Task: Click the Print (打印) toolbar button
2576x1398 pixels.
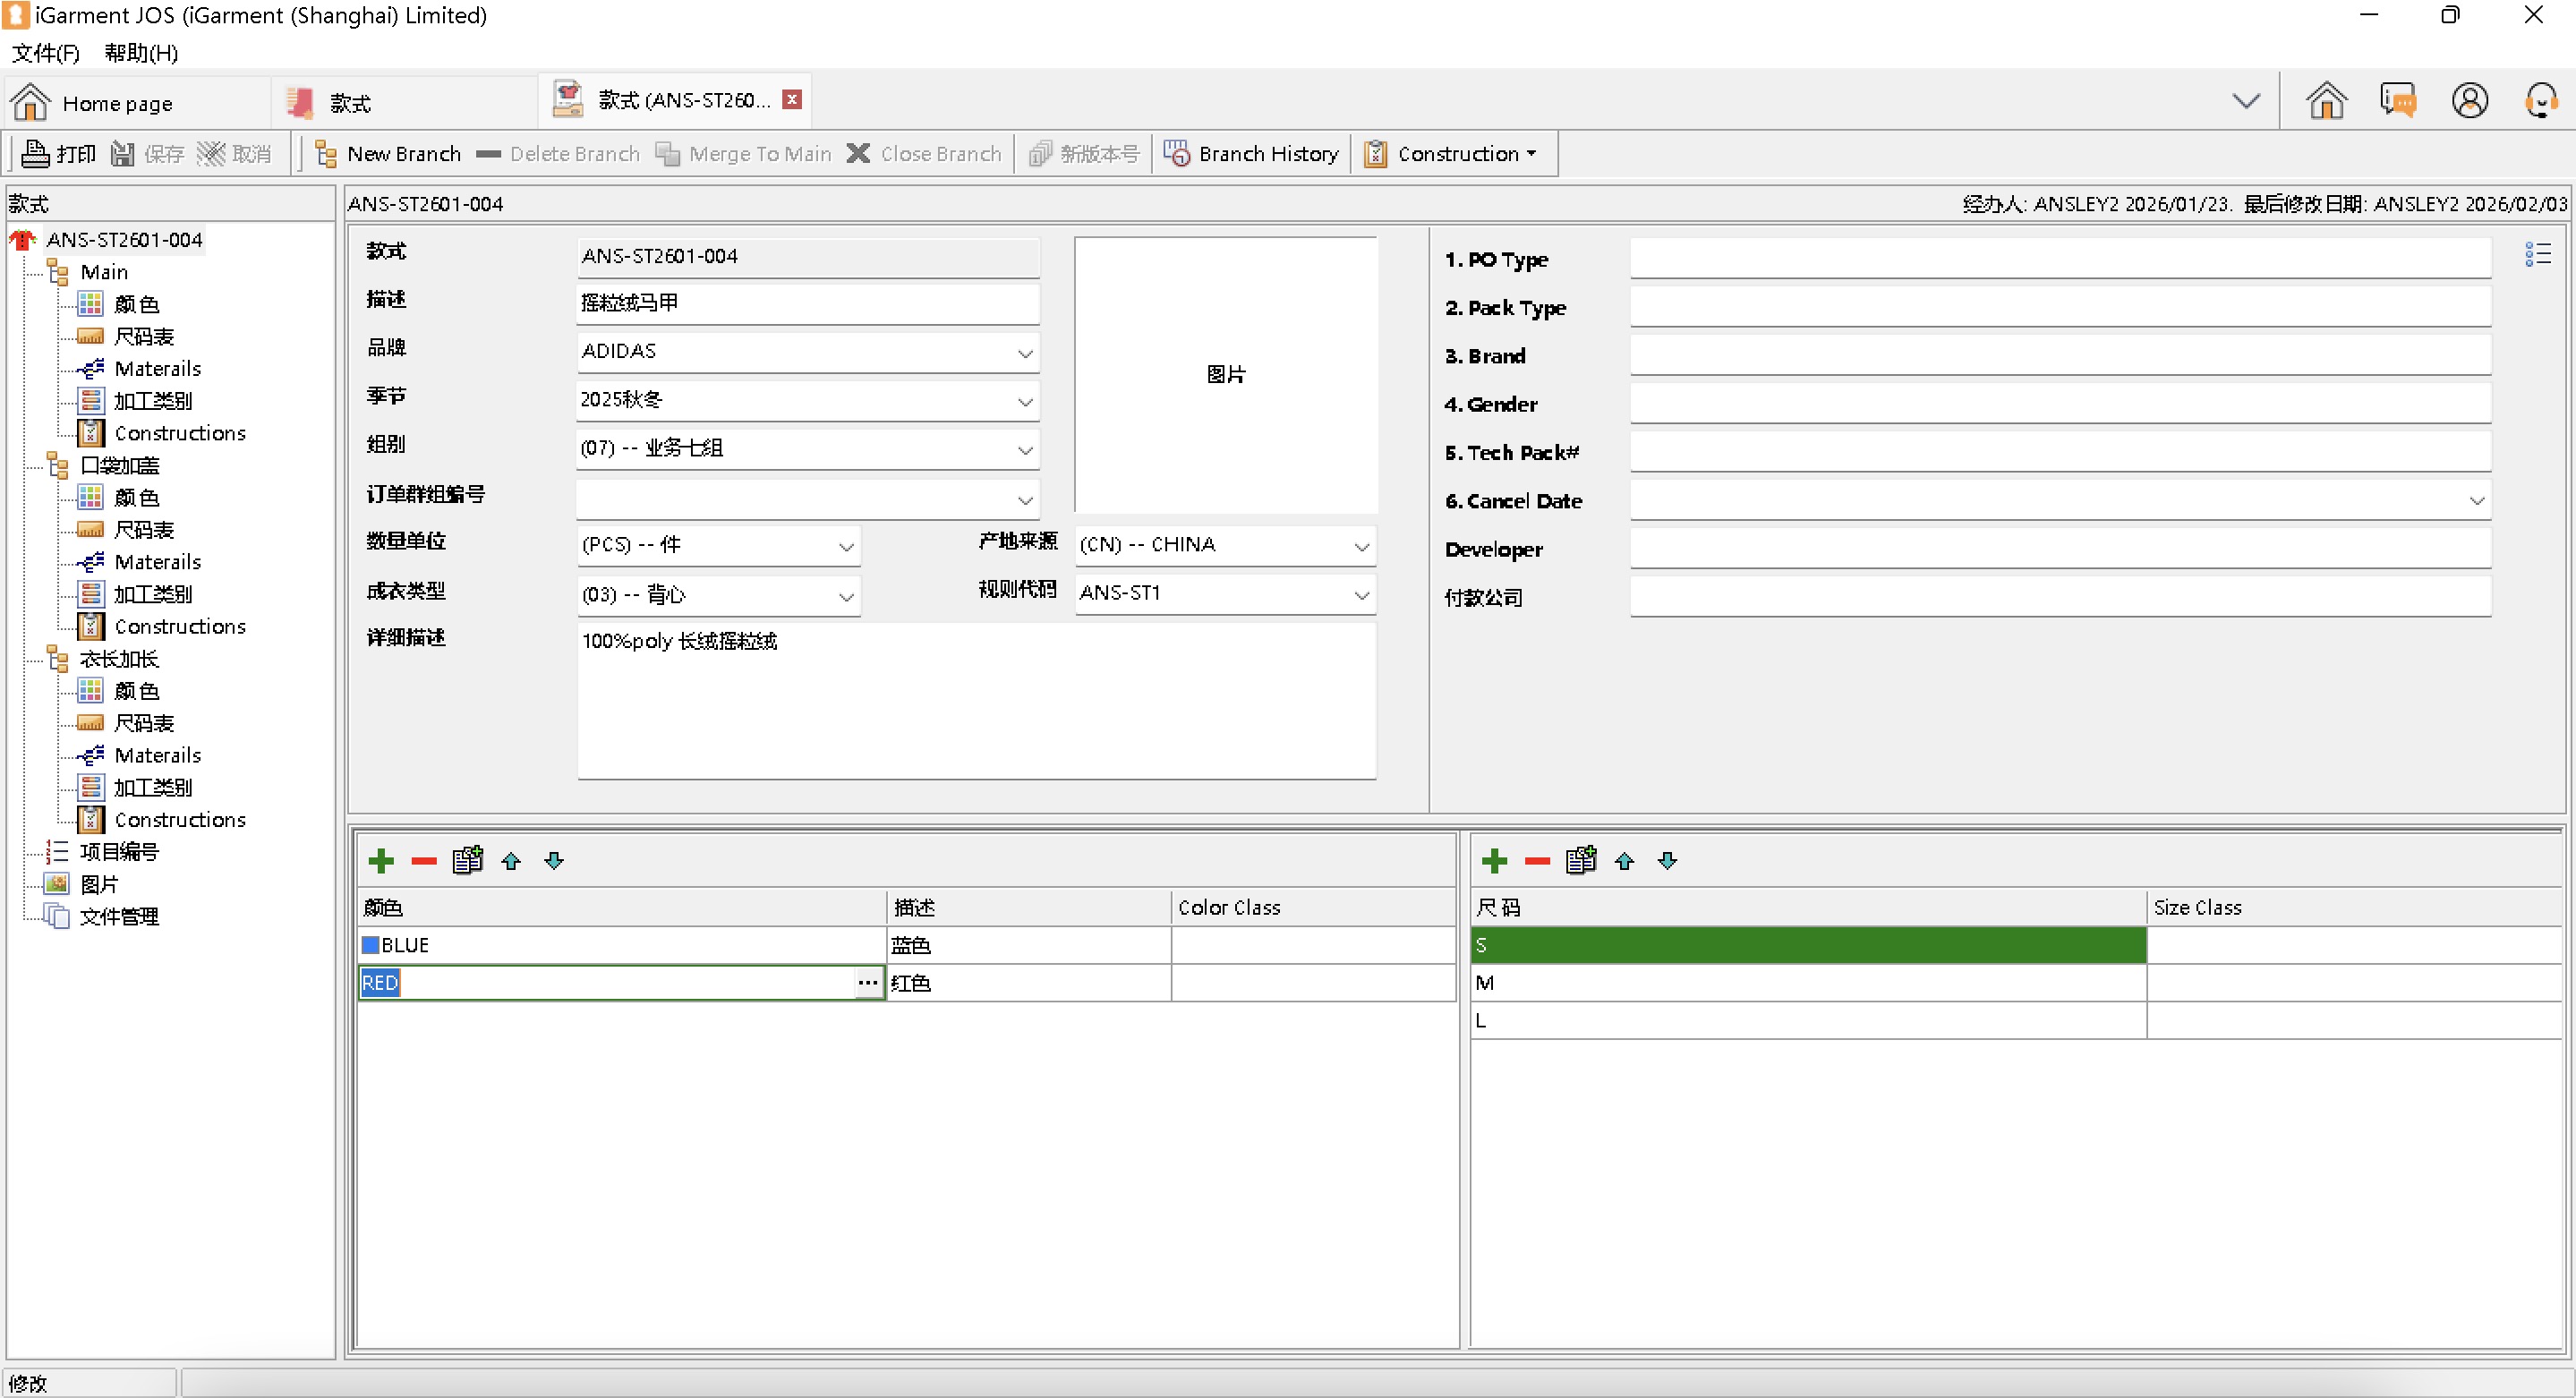Action: coord(59,154)
